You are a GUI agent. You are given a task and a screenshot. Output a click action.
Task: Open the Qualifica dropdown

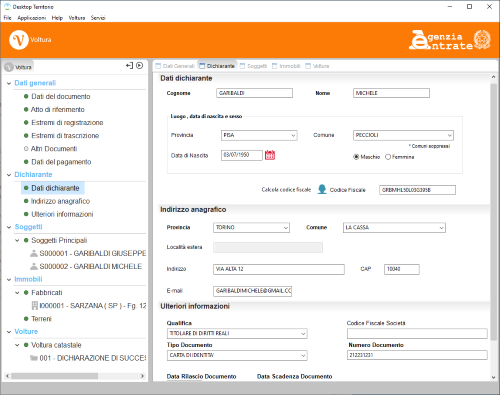[x=237, y=333]
